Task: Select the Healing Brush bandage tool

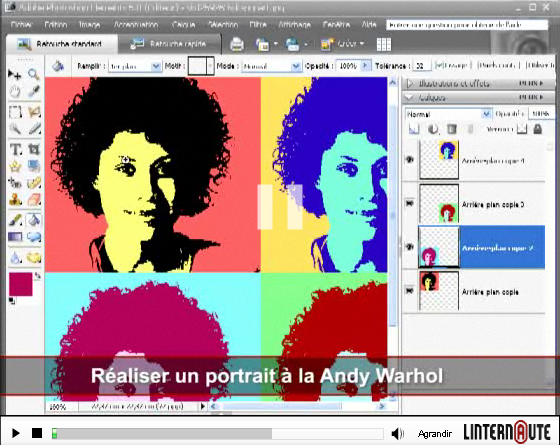Action: pos(34,183)
